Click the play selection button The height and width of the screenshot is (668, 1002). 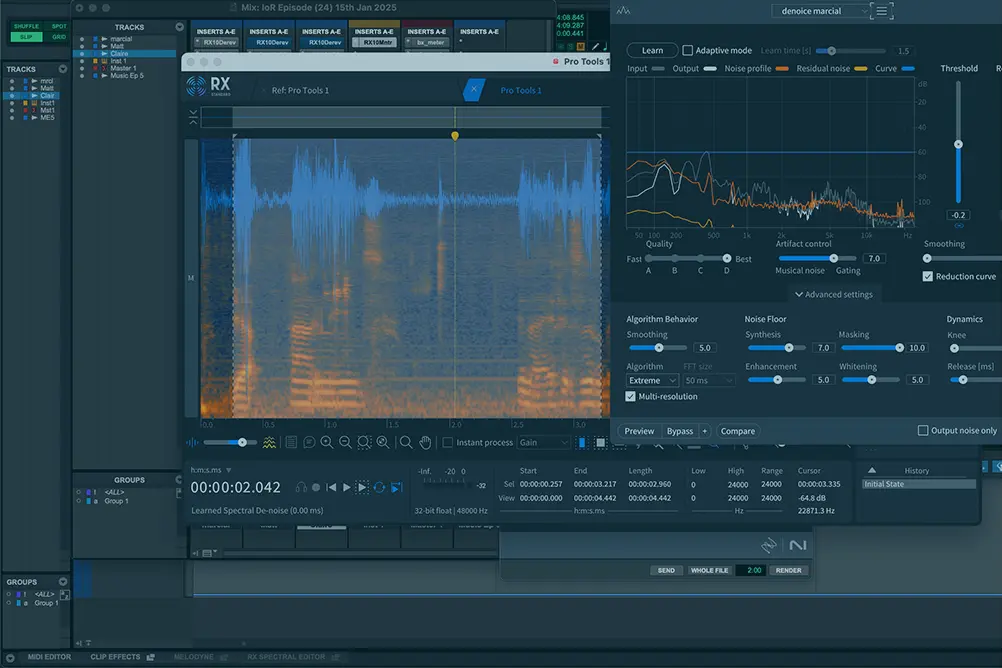(362, 487)
